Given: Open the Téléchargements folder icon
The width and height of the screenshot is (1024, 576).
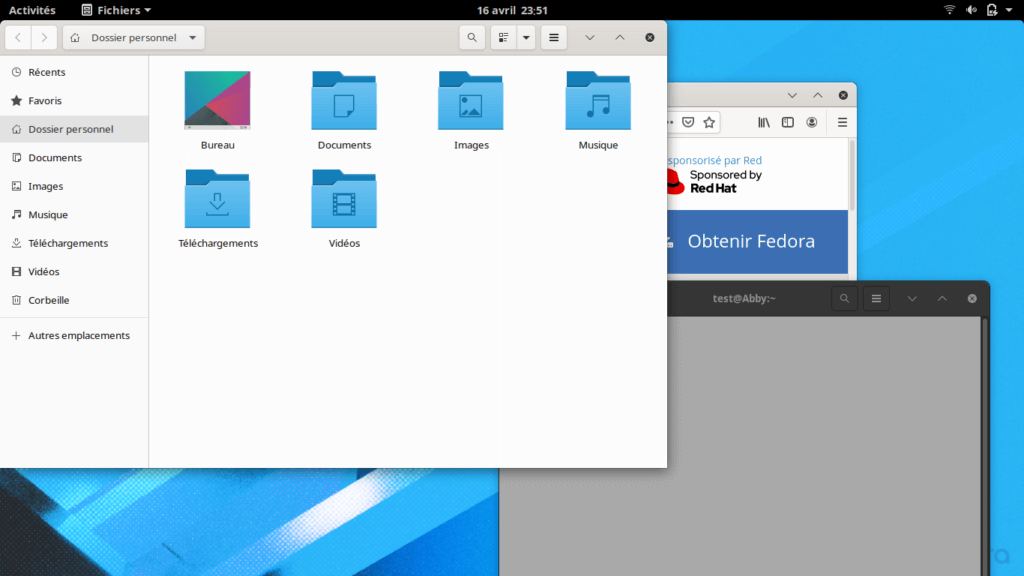Looking at the screenshot, I should pyautogui.click(x=217, y=199).
